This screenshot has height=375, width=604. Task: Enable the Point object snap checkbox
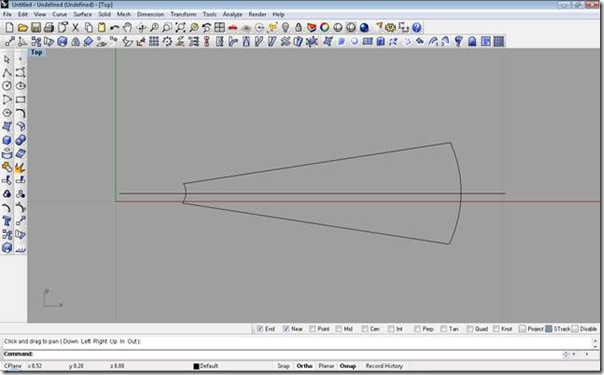312,329
